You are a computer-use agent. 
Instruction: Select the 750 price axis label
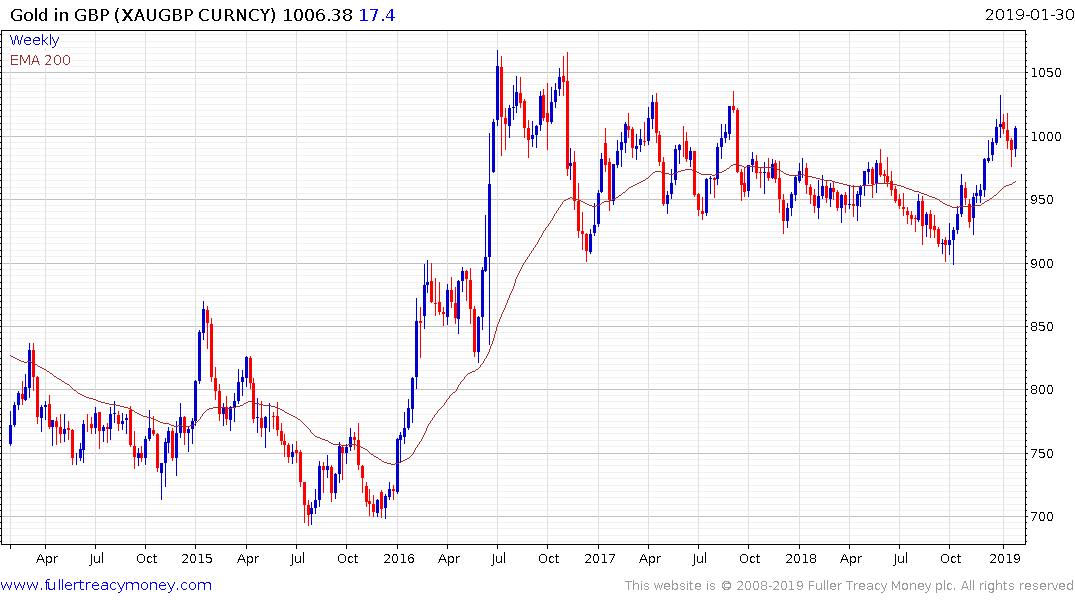pos(1043,453)
